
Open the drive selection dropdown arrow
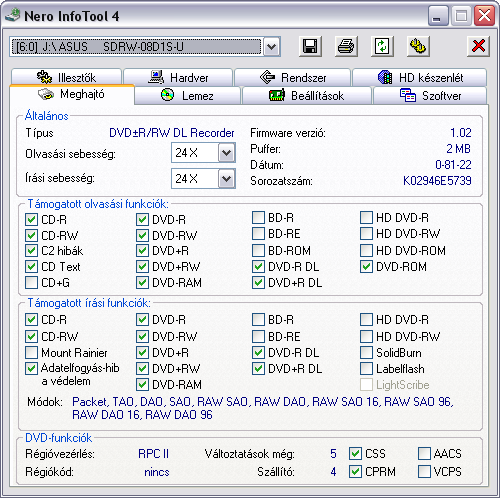coord(272,47)
